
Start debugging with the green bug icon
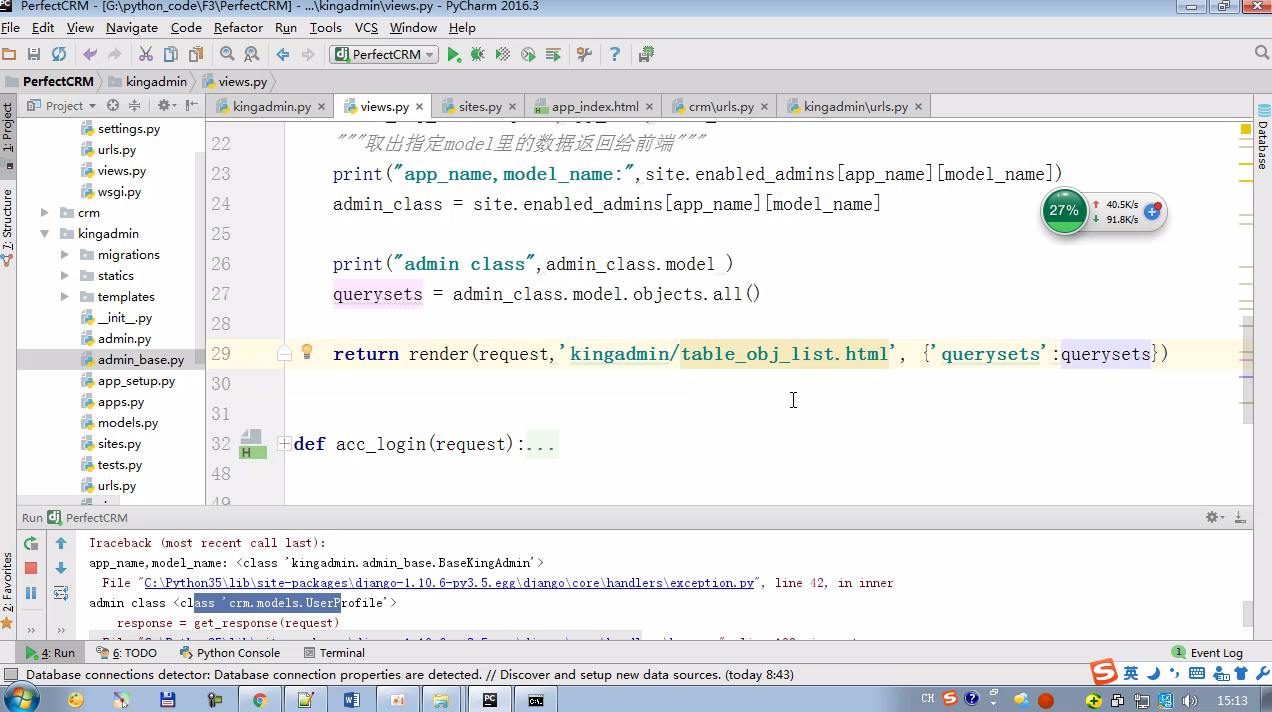478,54
